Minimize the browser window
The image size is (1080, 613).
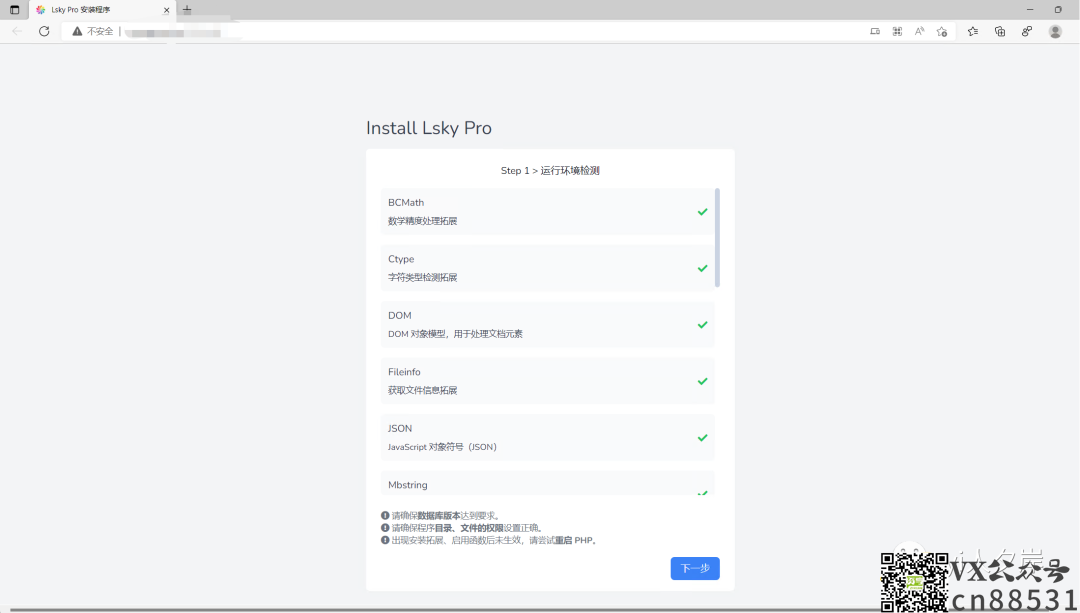1030,10
